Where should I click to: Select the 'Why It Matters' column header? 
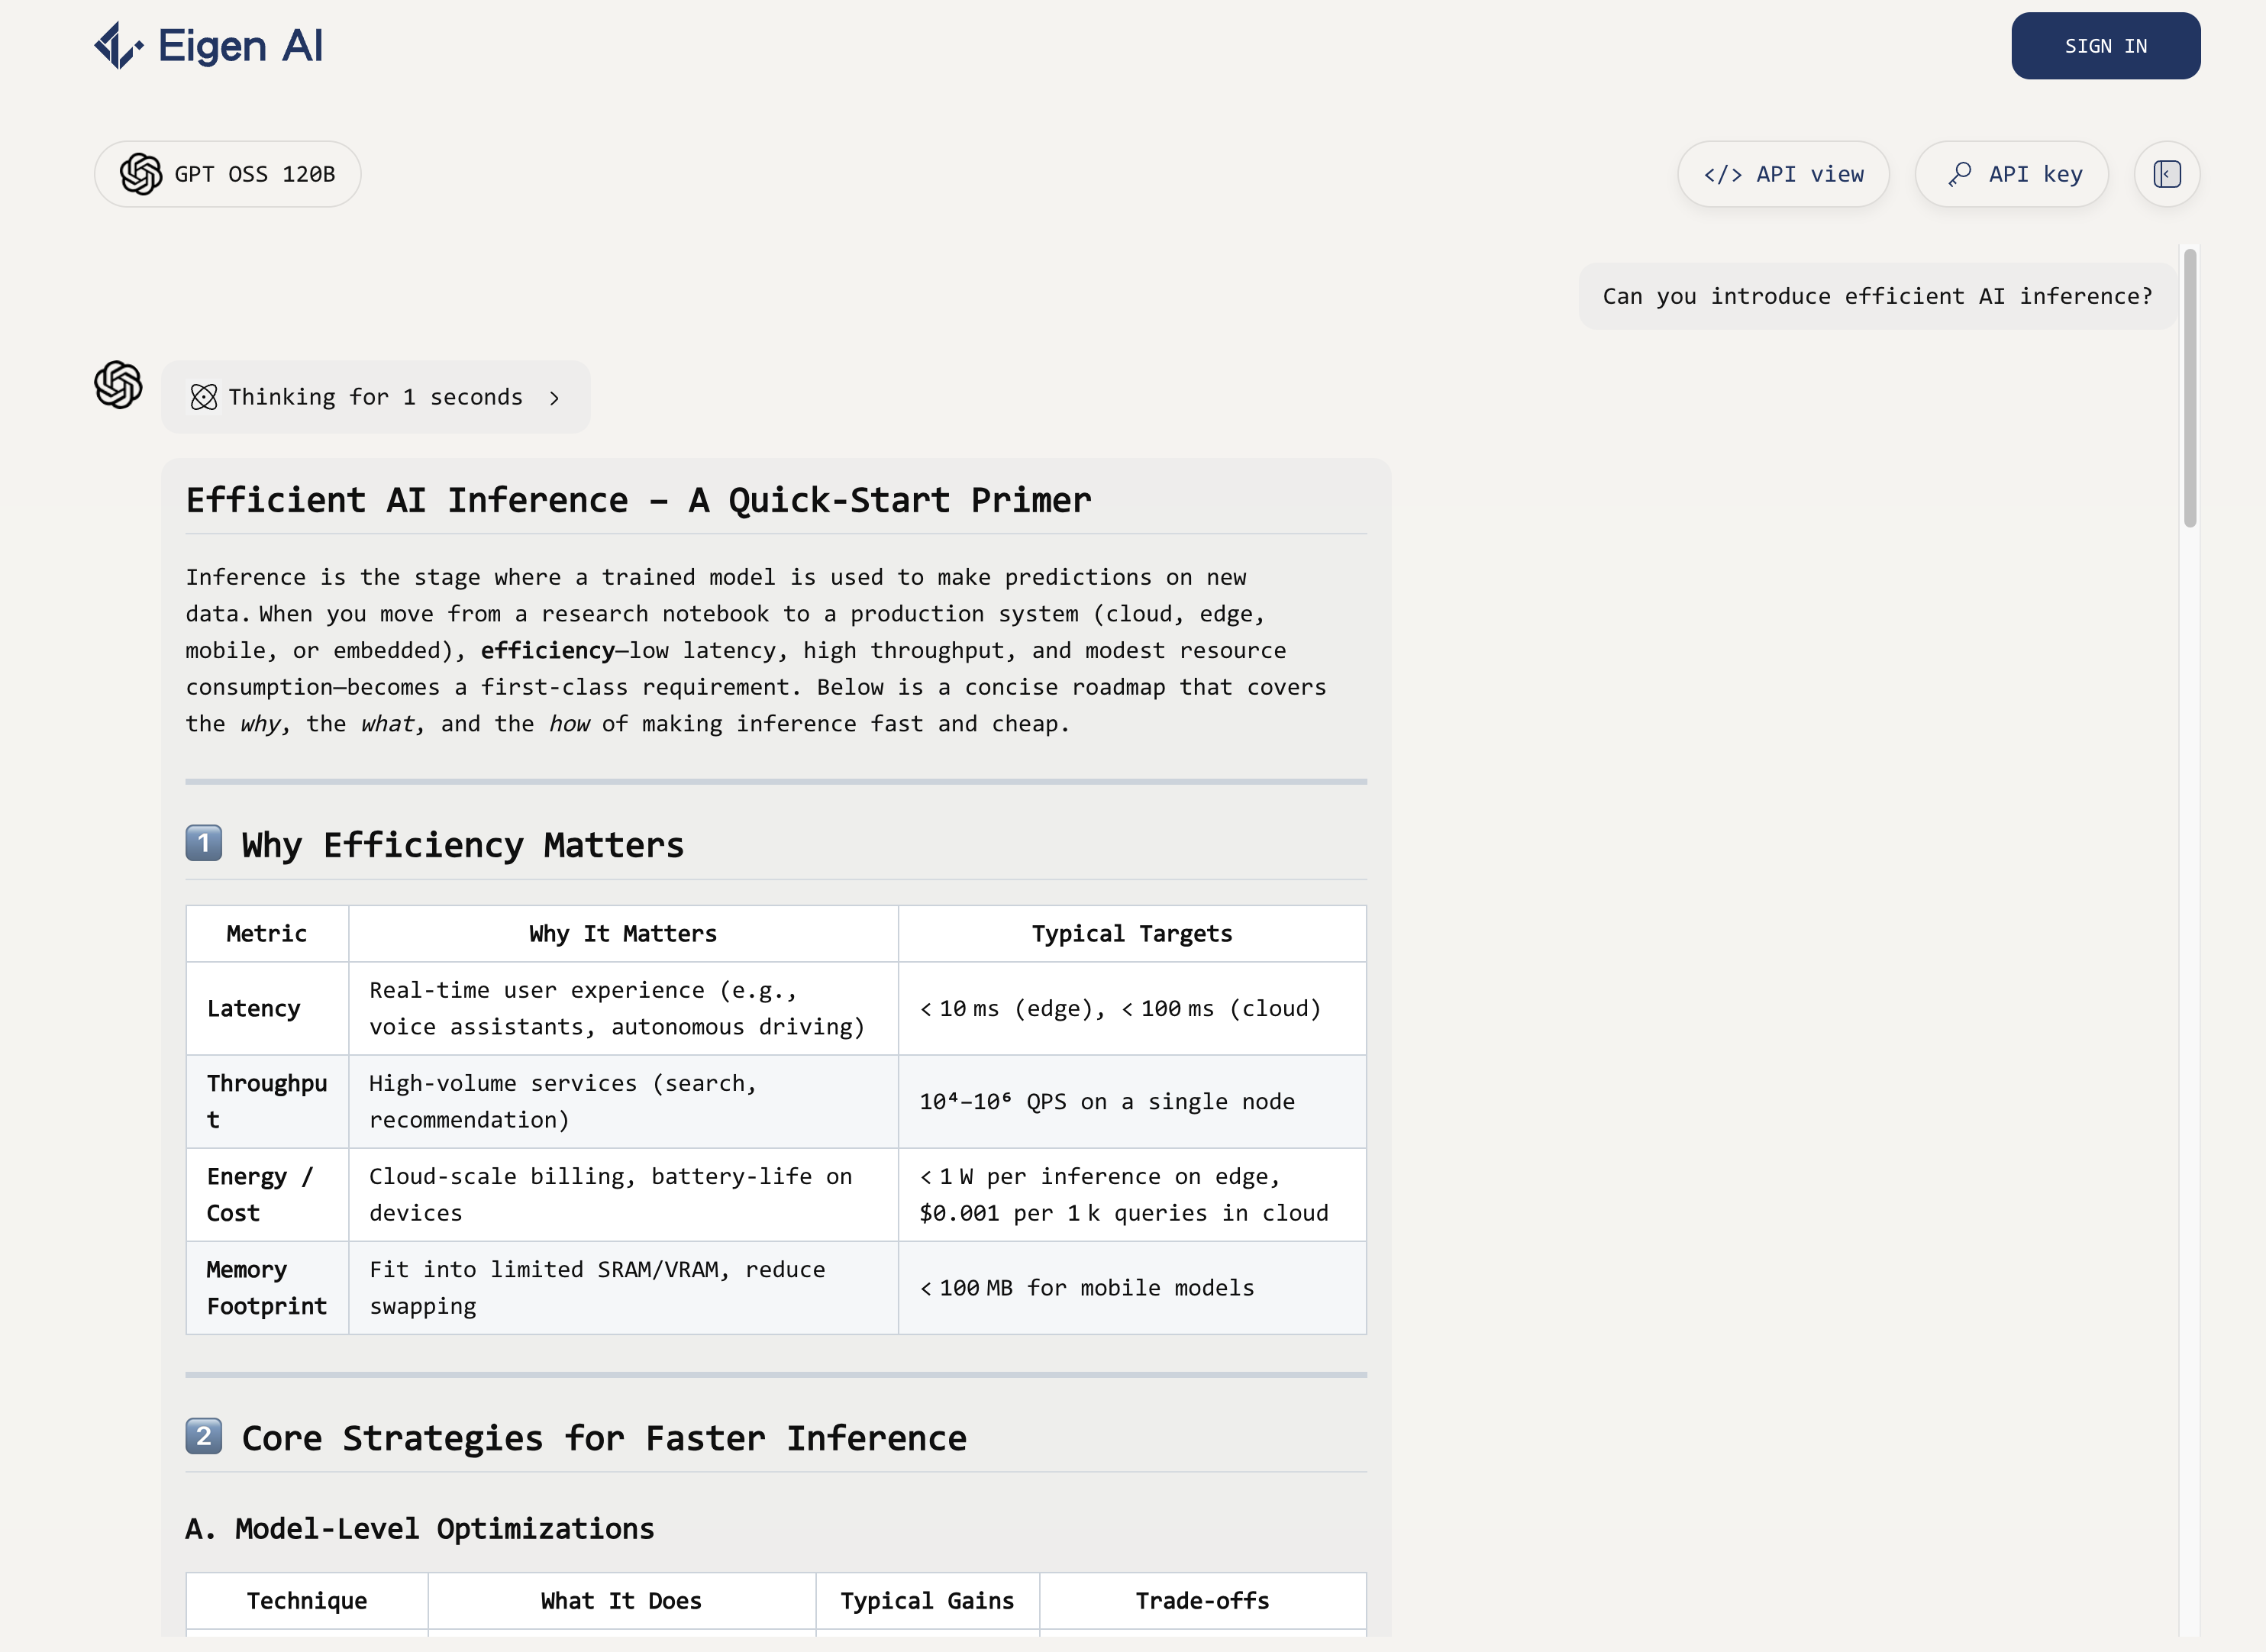[622, 934]
